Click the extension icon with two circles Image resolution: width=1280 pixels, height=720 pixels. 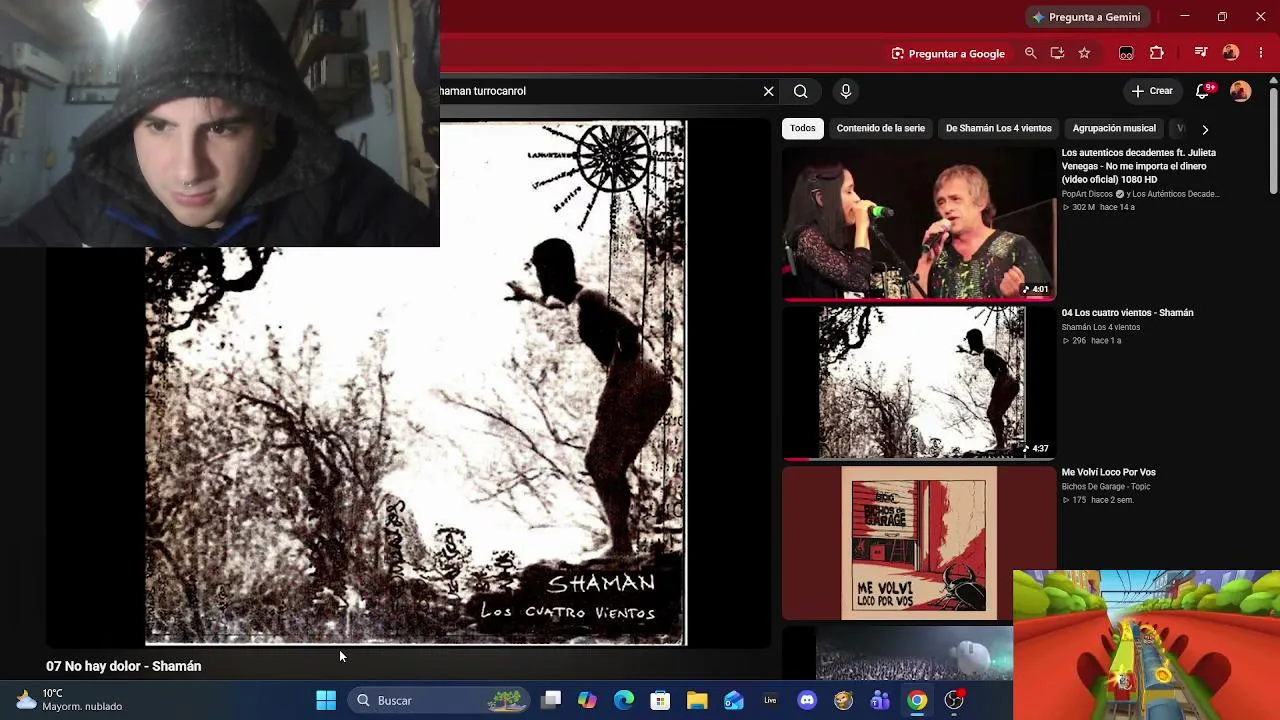(x=1126, y=53)
